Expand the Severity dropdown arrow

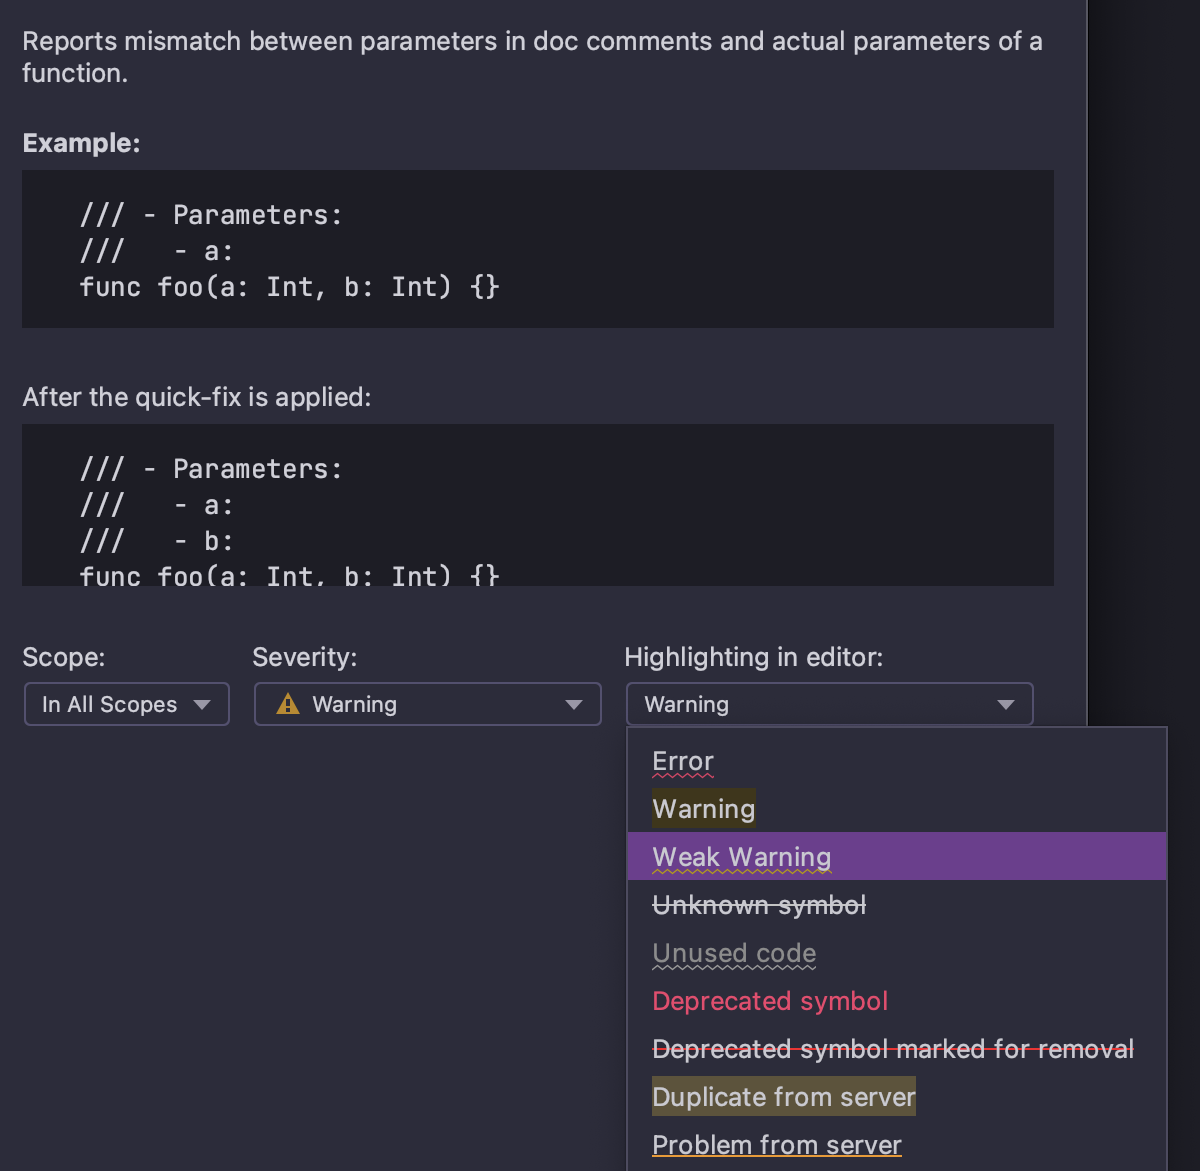pyautogui.click(x=573, y=704)
